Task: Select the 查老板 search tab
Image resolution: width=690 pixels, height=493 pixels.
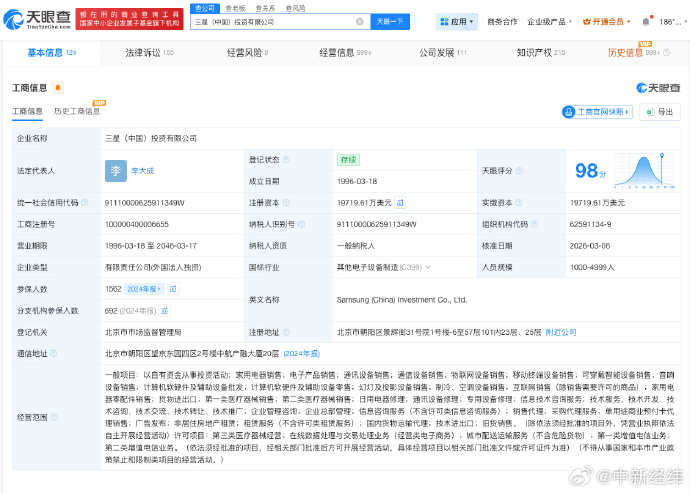Action: tap(235, 8)
